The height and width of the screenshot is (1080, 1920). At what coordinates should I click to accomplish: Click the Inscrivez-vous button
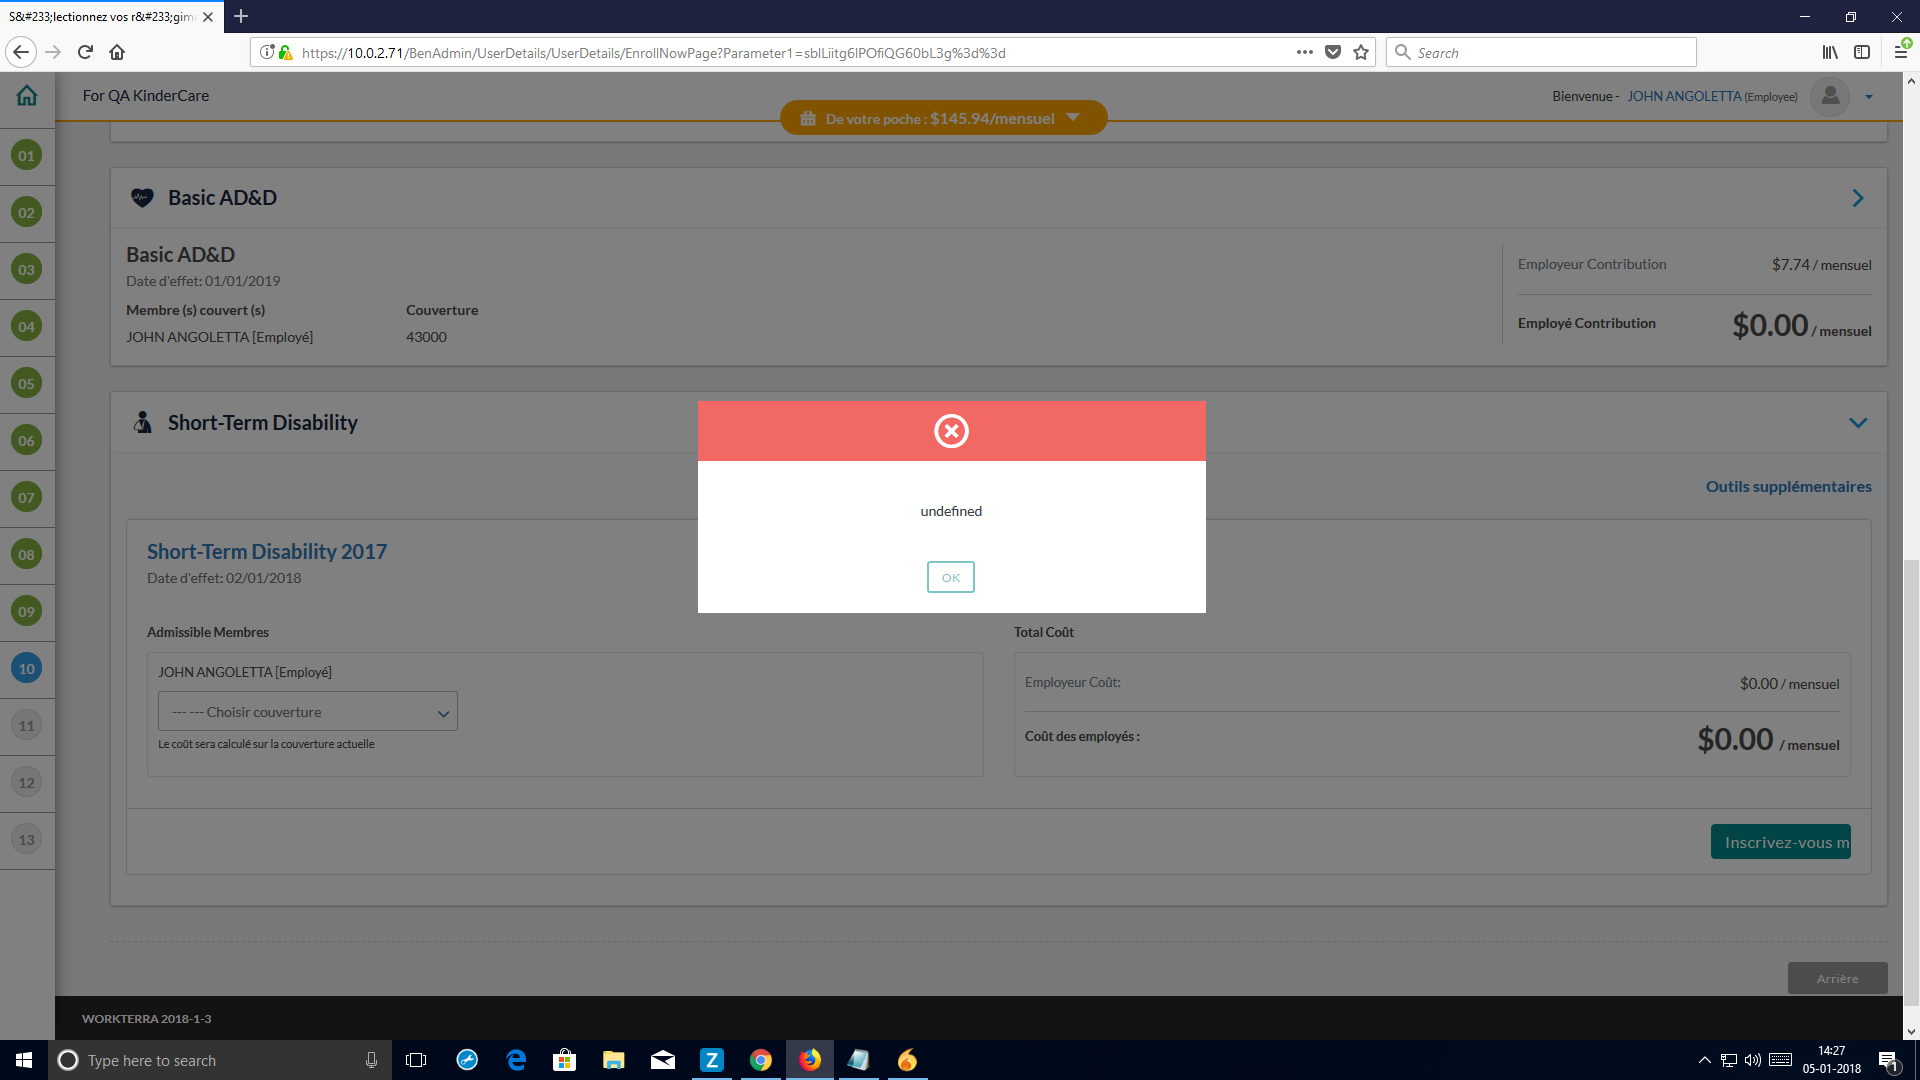tap(1780, 842)
